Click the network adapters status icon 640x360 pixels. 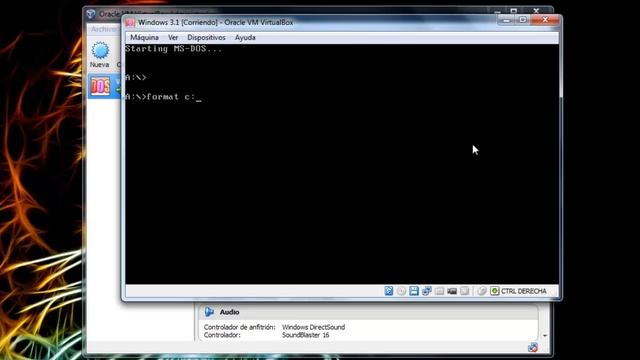427,291
